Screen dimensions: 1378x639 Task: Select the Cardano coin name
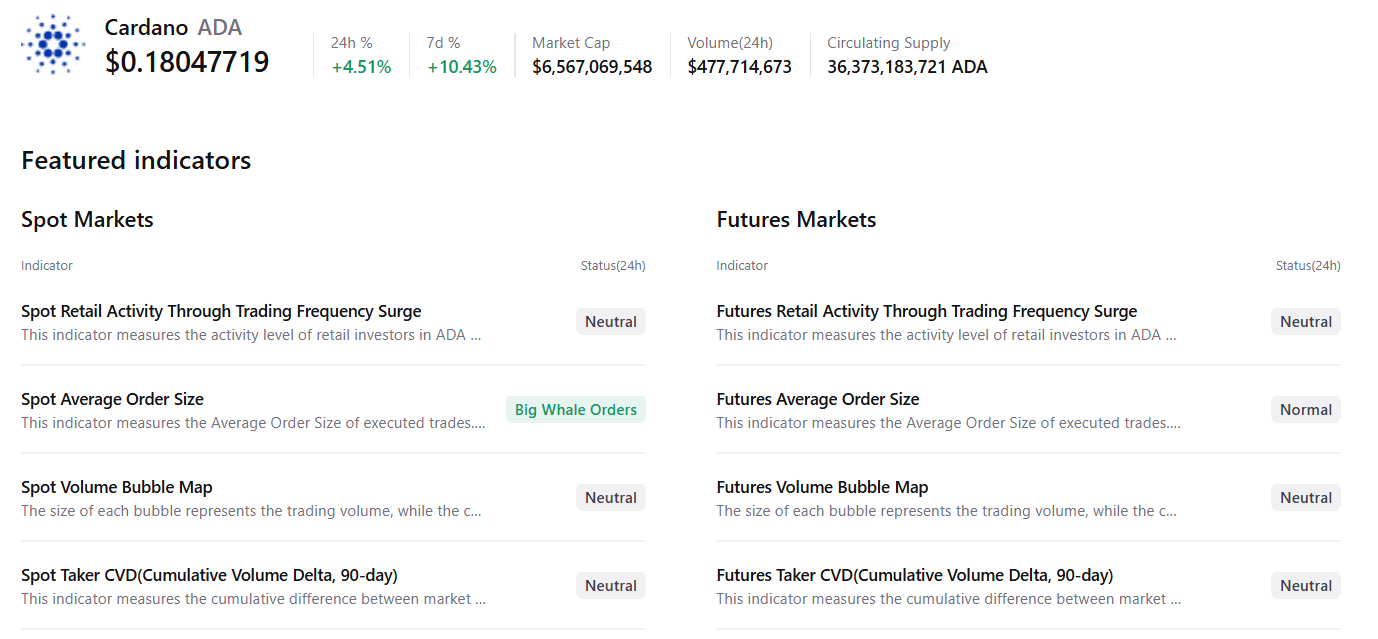(146, 28)
